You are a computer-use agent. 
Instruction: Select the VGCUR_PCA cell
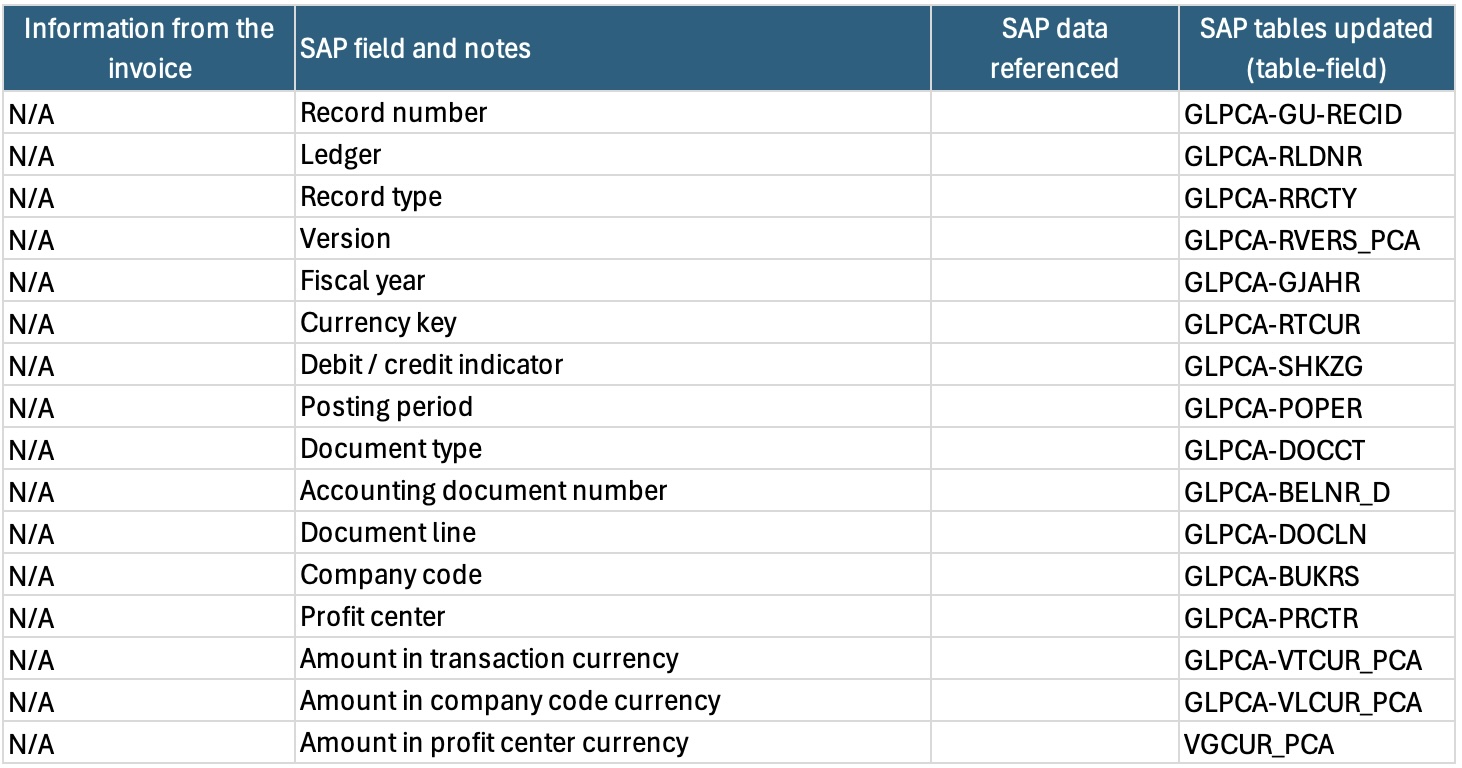[1316, 743]
